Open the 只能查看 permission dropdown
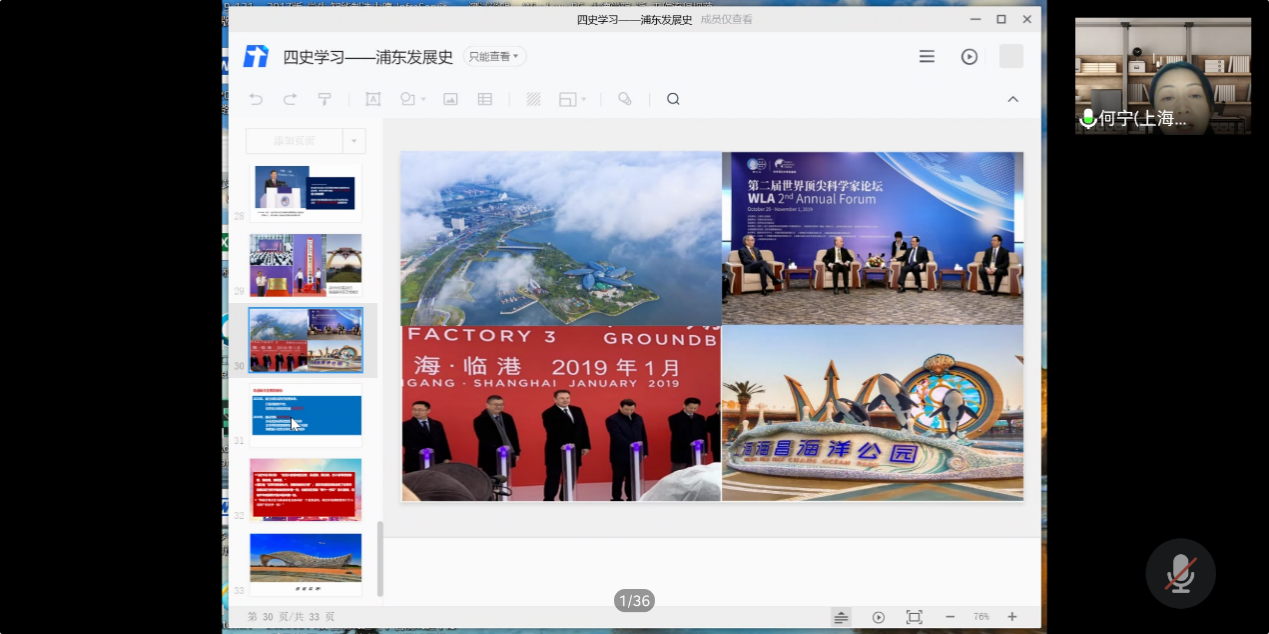Viewport: 1269px width, 634px height. point(494,57)
